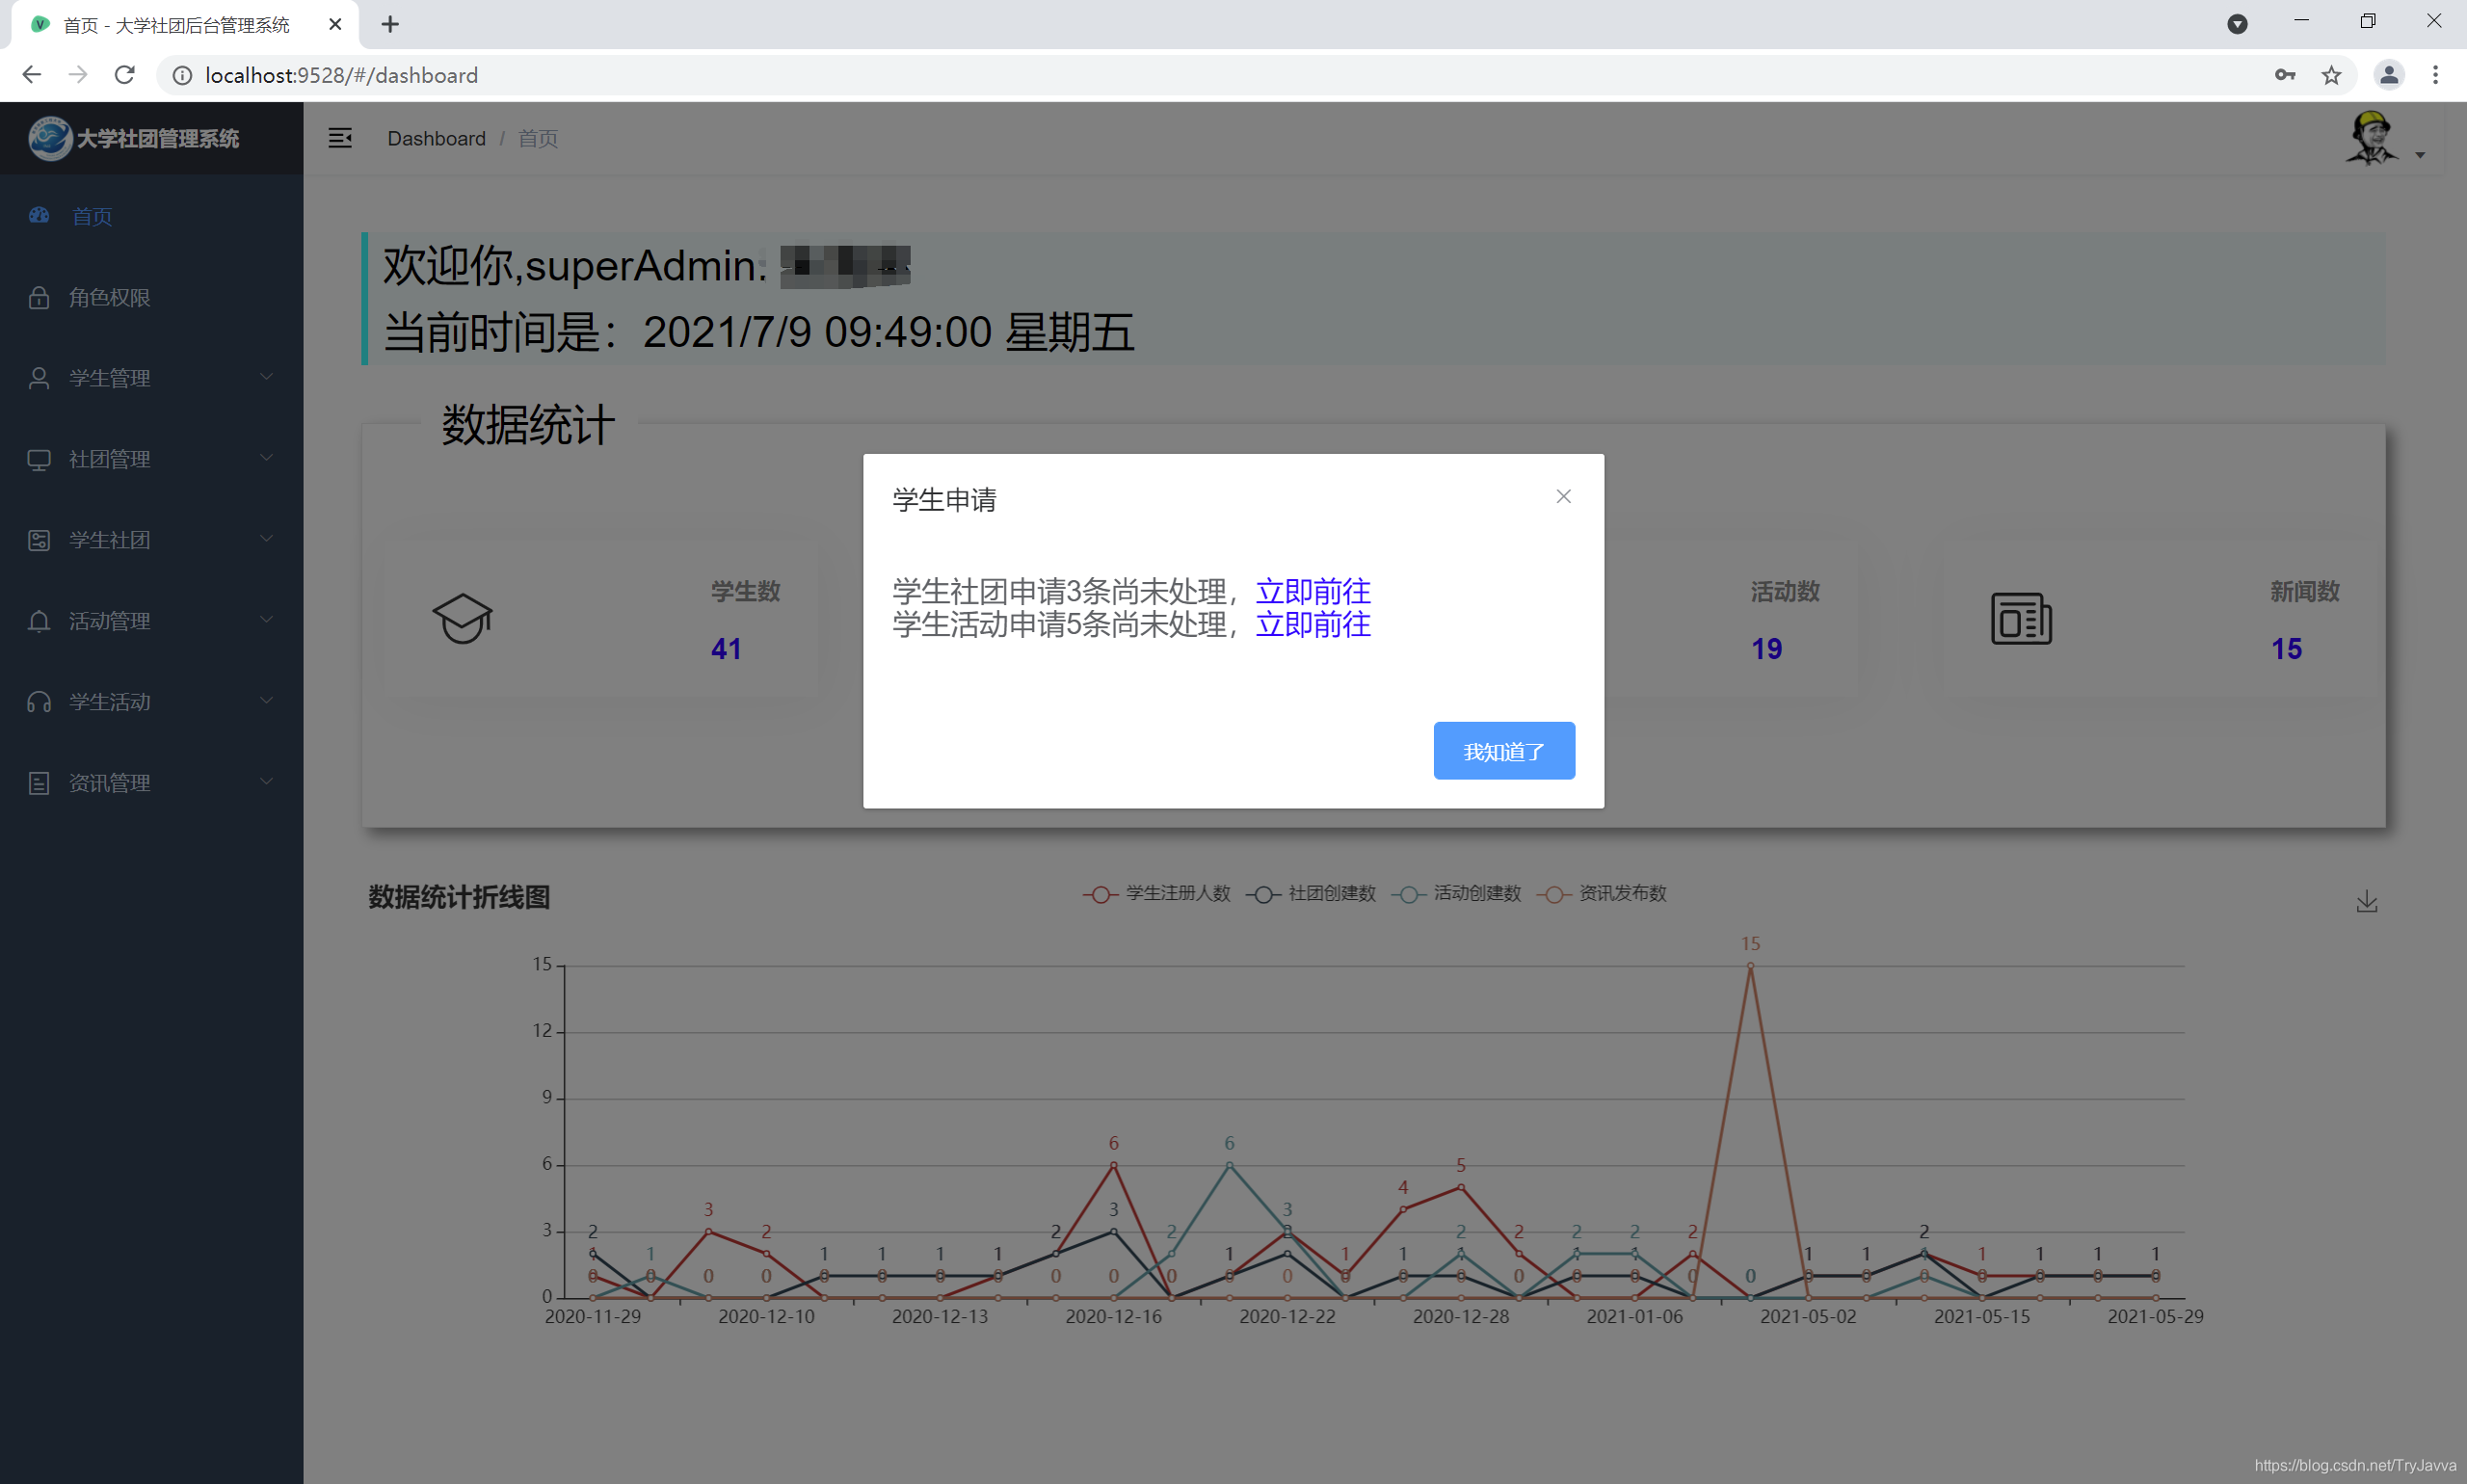Select 角色权限 in sidebar
2467x1484 pixels.
click(110, 297)
